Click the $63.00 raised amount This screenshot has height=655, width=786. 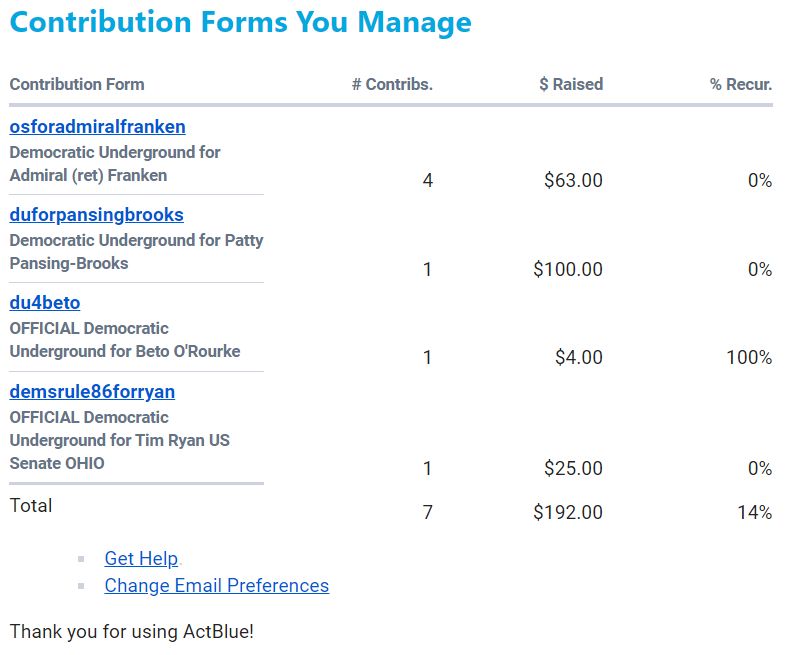573,181
